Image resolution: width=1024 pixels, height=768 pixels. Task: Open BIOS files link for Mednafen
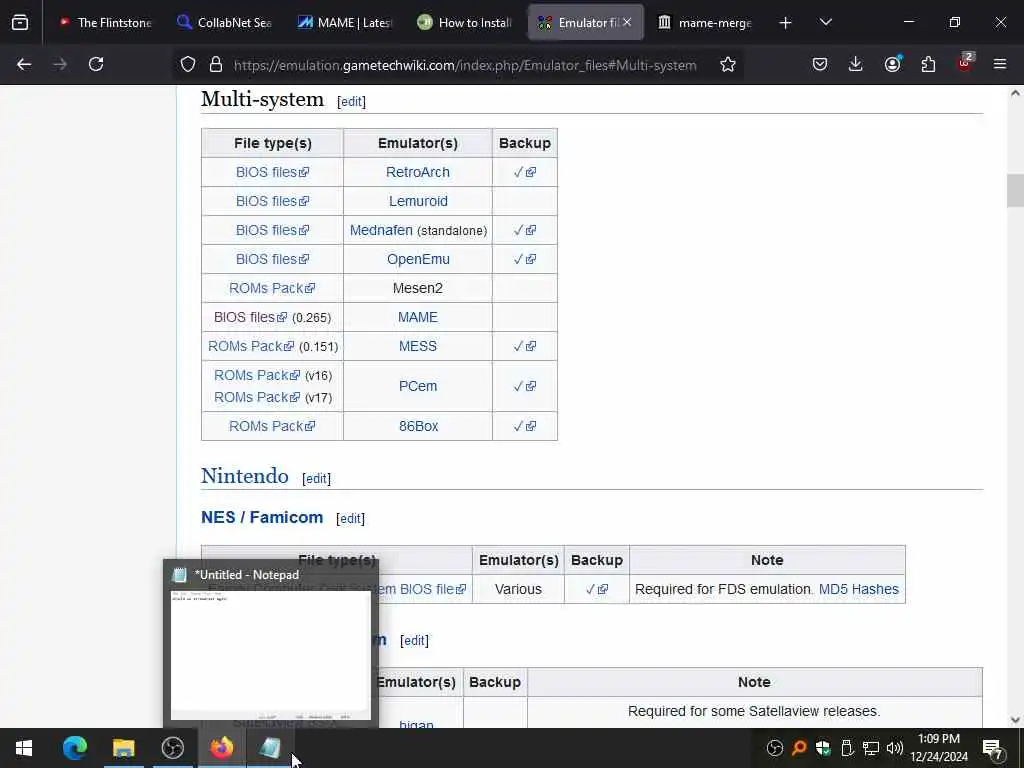point(272,230)
